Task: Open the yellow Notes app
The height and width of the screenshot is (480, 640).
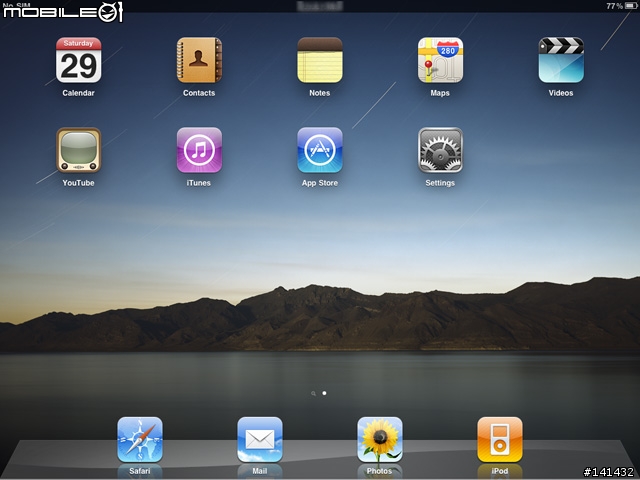Action: coord(320,60)
